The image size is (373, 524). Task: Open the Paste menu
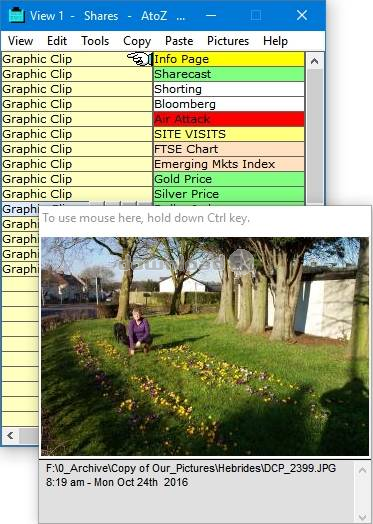tap(179, 41)
